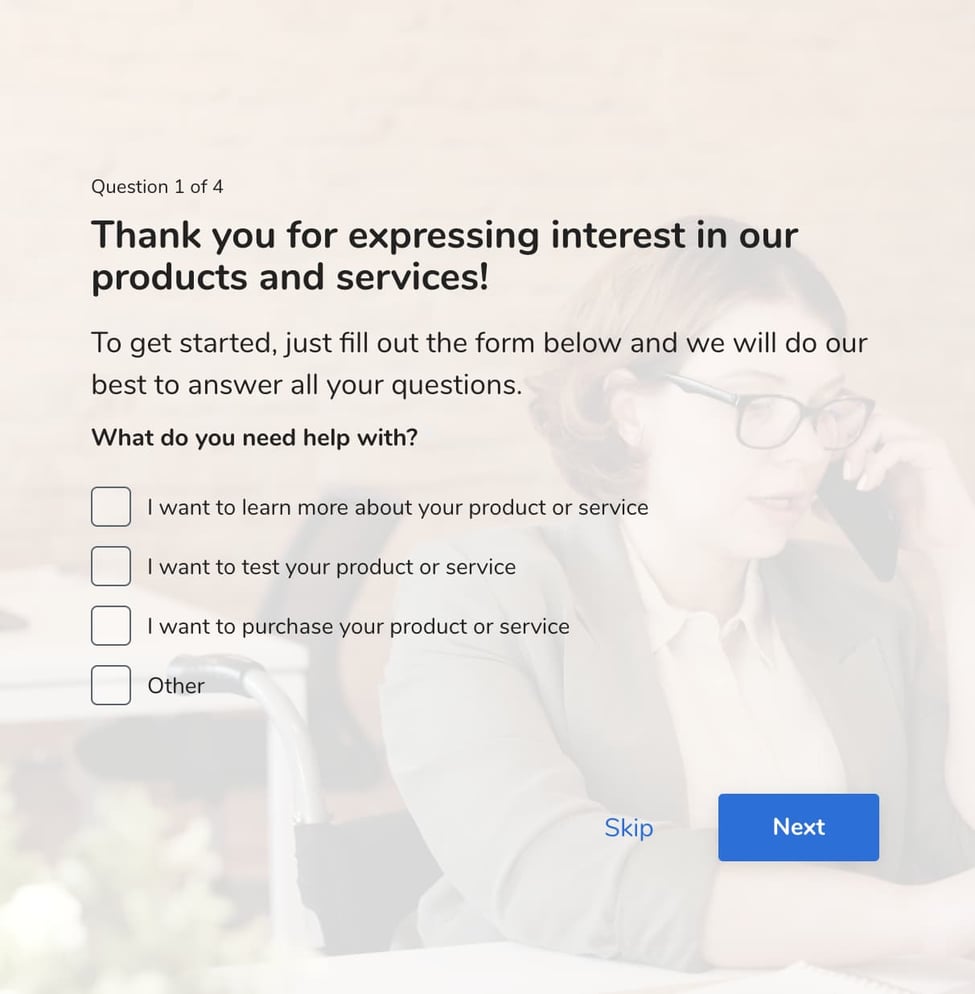Enable the purchase your product checkbox
Image resolution: width=975 pixels, height=994 pixels.
coord(111,626)
